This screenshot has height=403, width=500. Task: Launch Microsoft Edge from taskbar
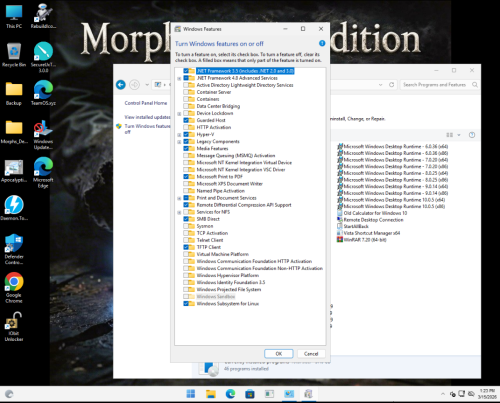(x=230, y=394)
